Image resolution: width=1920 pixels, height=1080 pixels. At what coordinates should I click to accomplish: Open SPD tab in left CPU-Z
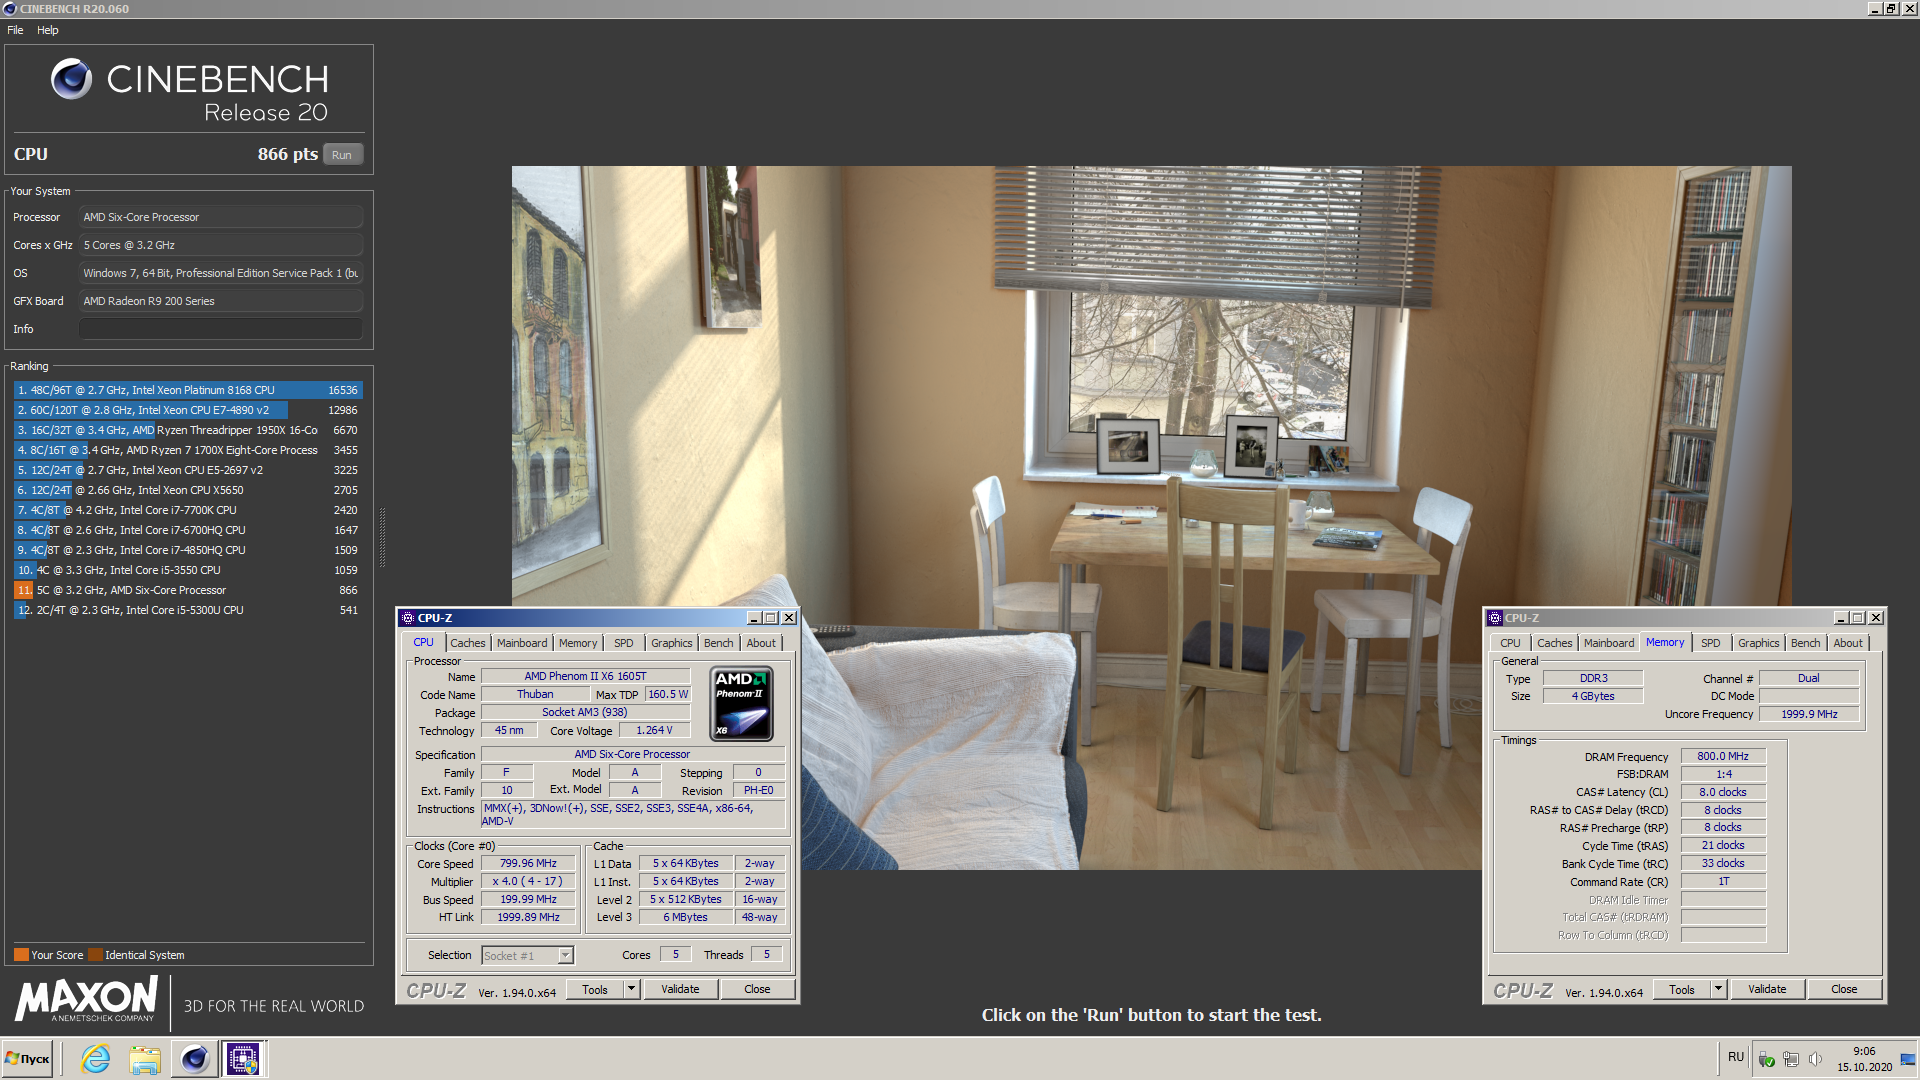(x=624, y=643)
